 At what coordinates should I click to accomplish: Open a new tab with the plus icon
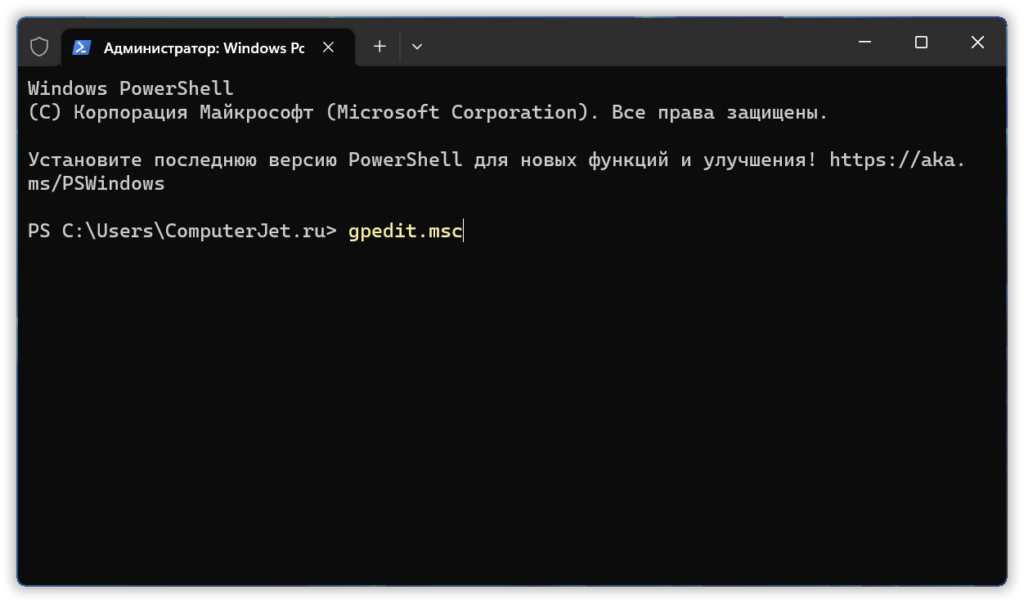[x=379, y=46]
